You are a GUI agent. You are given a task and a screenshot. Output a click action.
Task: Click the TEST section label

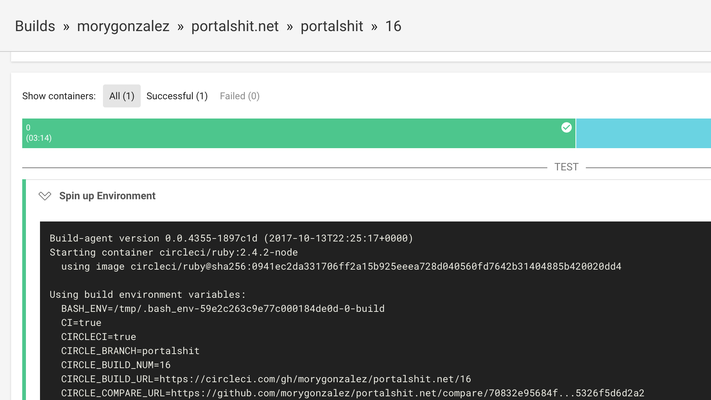[566, 167]
